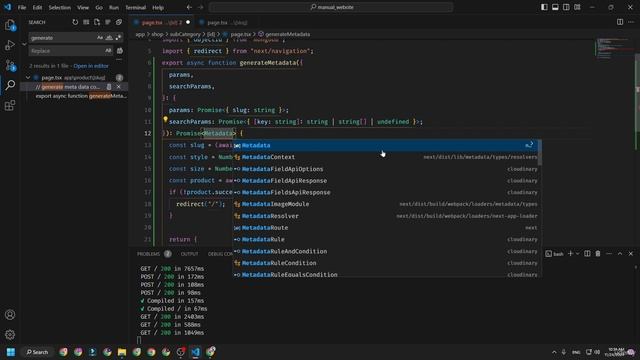The height and width of the screenshot is (360, 640).
Task: Refresh the search results
Action: (x=75, y=22)
